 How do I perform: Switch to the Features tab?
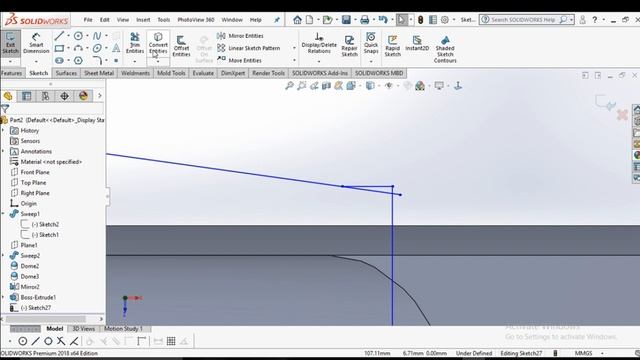click(11, 73)
